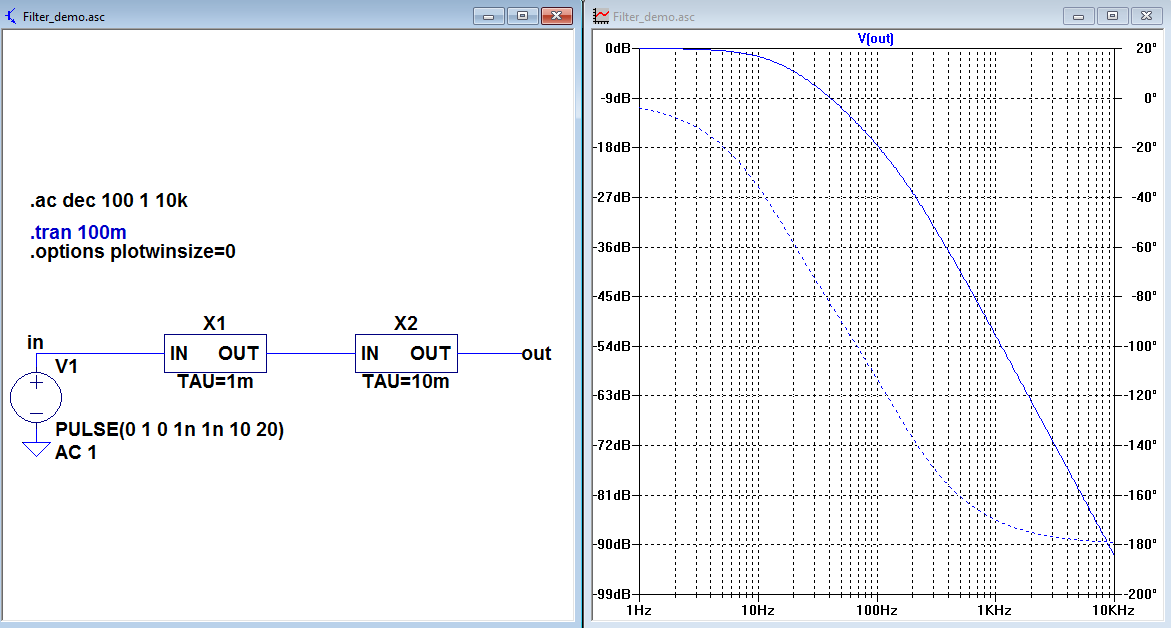Click the plot window title Filter_demo.asc
Image resolution: width=1171 pixels, height=628 pixels.
point(653,16)
